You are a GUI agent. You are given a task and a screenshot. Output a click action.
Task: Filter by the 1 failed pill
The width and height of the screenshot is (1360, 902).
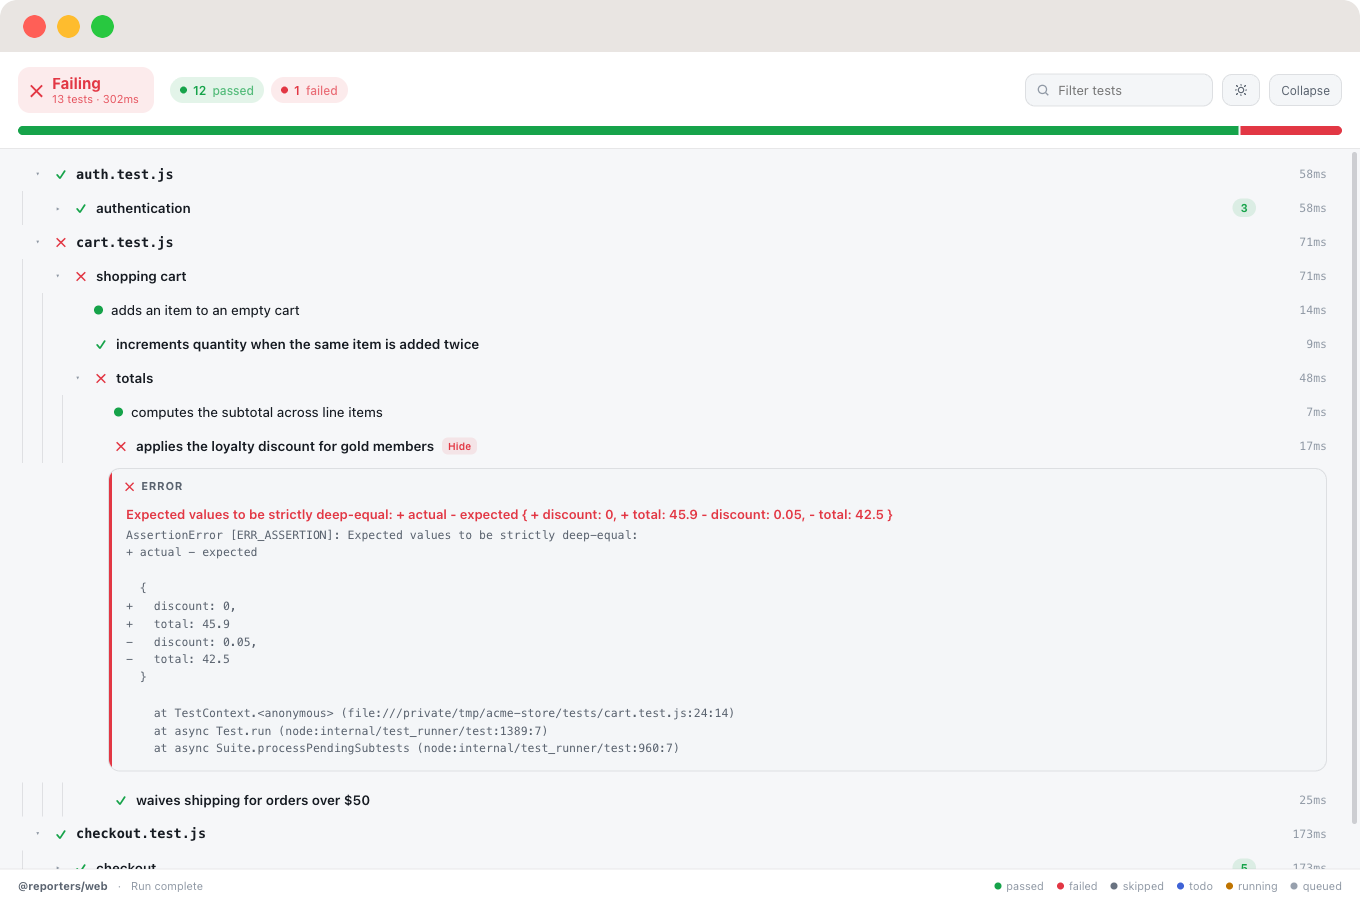click(x=309, y=90)
